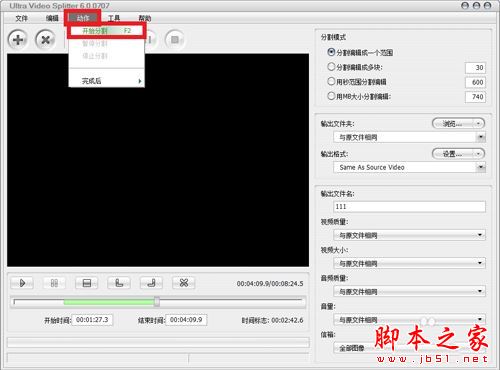Click the full-frame icon beside the pause button
The height and width of the screenshot is (370, 500).
pos(86,283)
